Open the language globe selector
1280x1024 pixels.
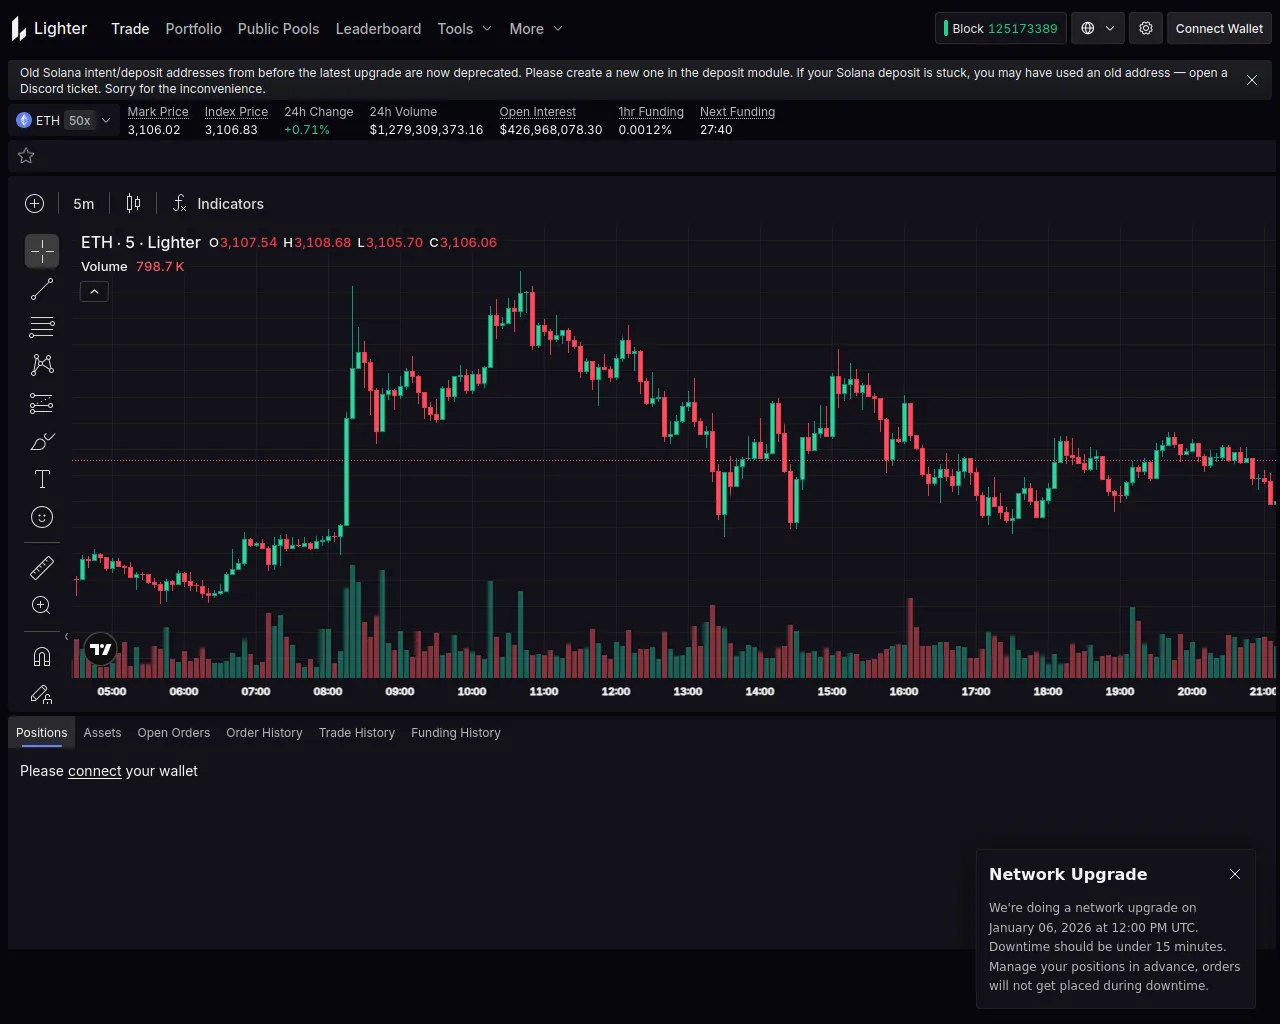[1098, 29]
